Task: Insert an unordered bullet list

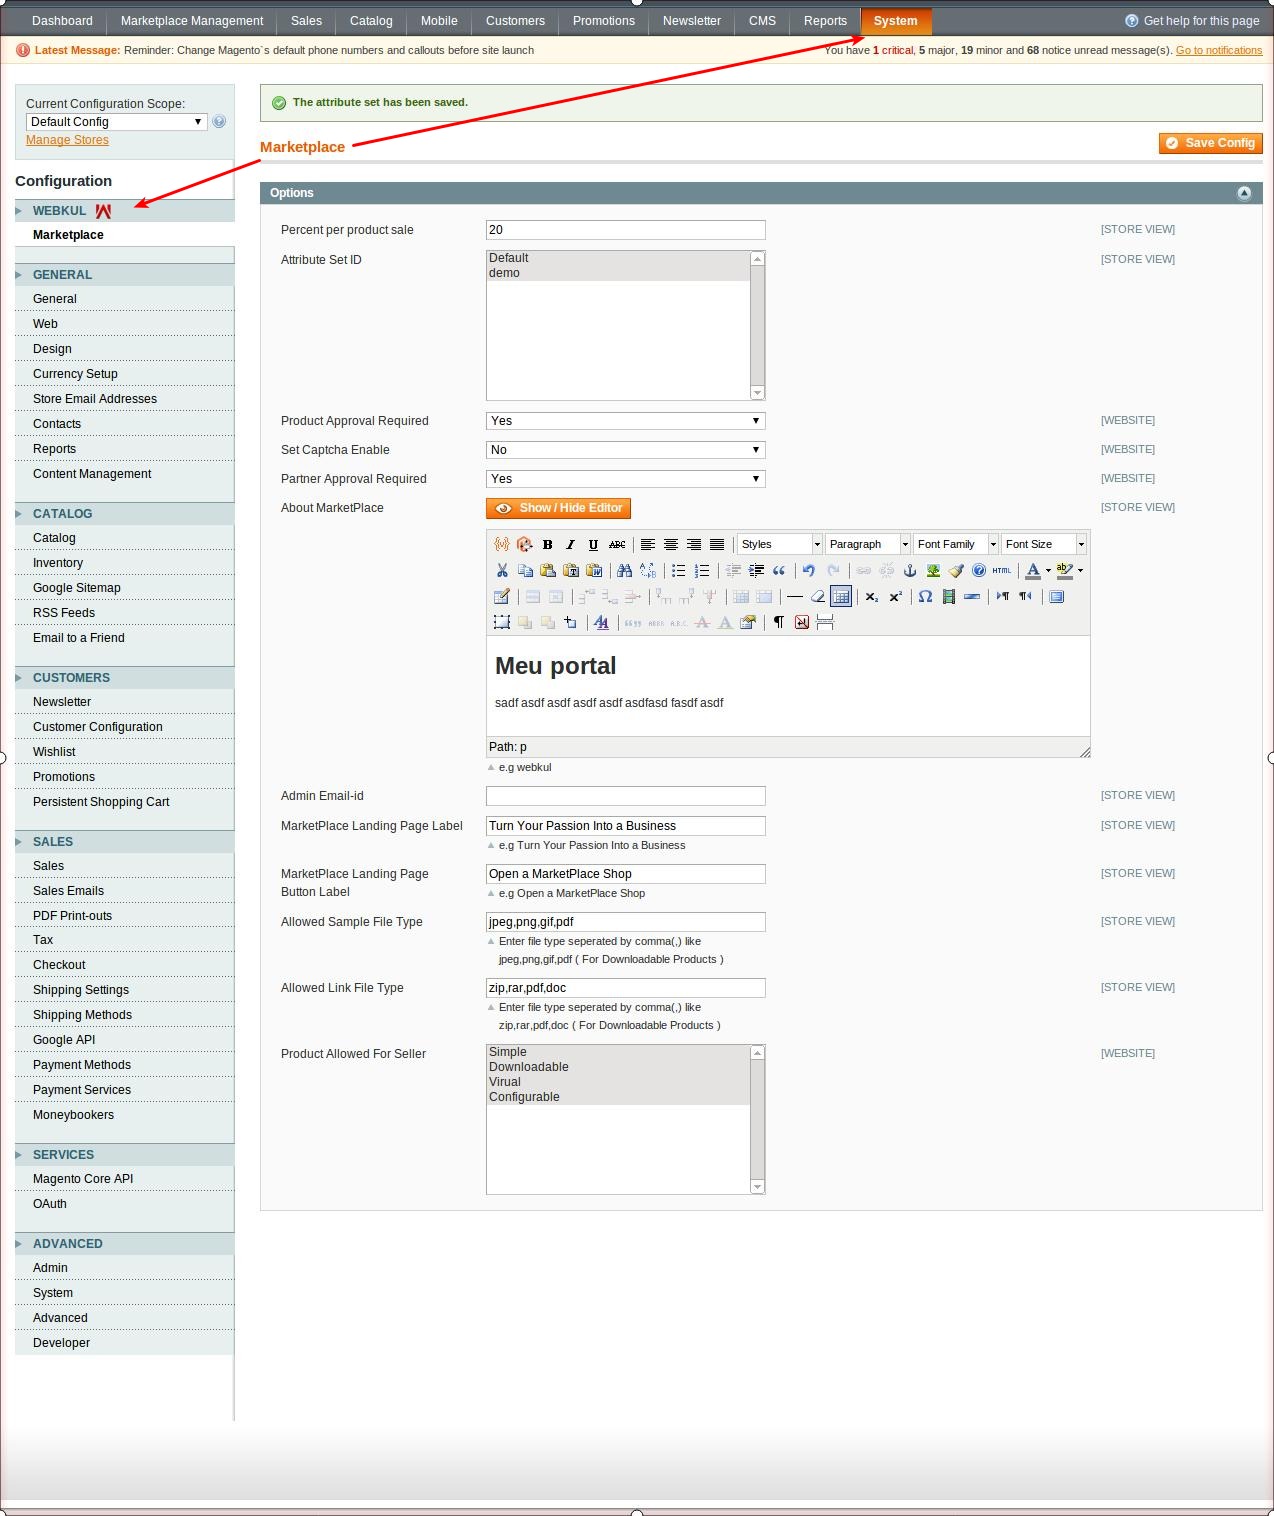Action: click(x=679, y=570)
